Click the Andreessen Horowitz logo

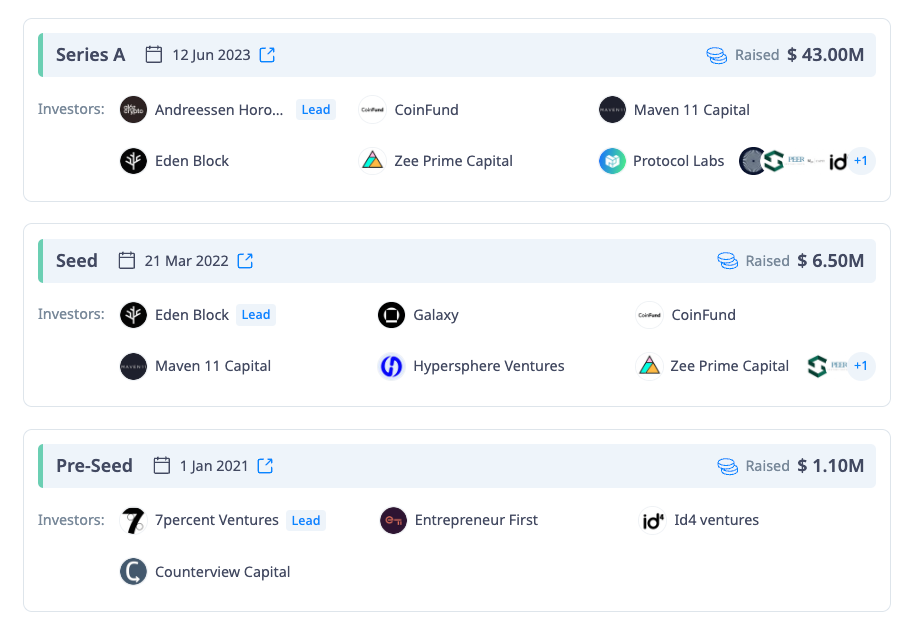pyautogui.click(x=133, y=110)
